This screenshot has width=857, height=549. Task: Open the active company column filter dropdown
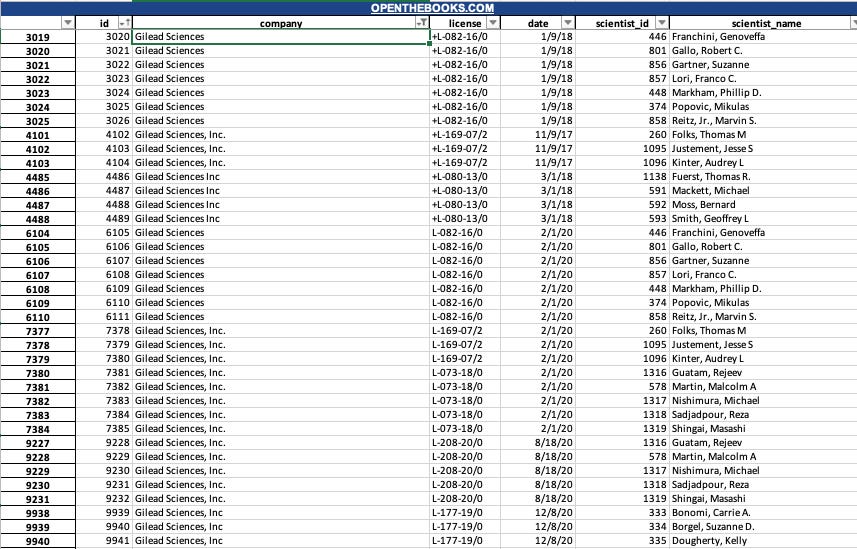click(422, 22)
